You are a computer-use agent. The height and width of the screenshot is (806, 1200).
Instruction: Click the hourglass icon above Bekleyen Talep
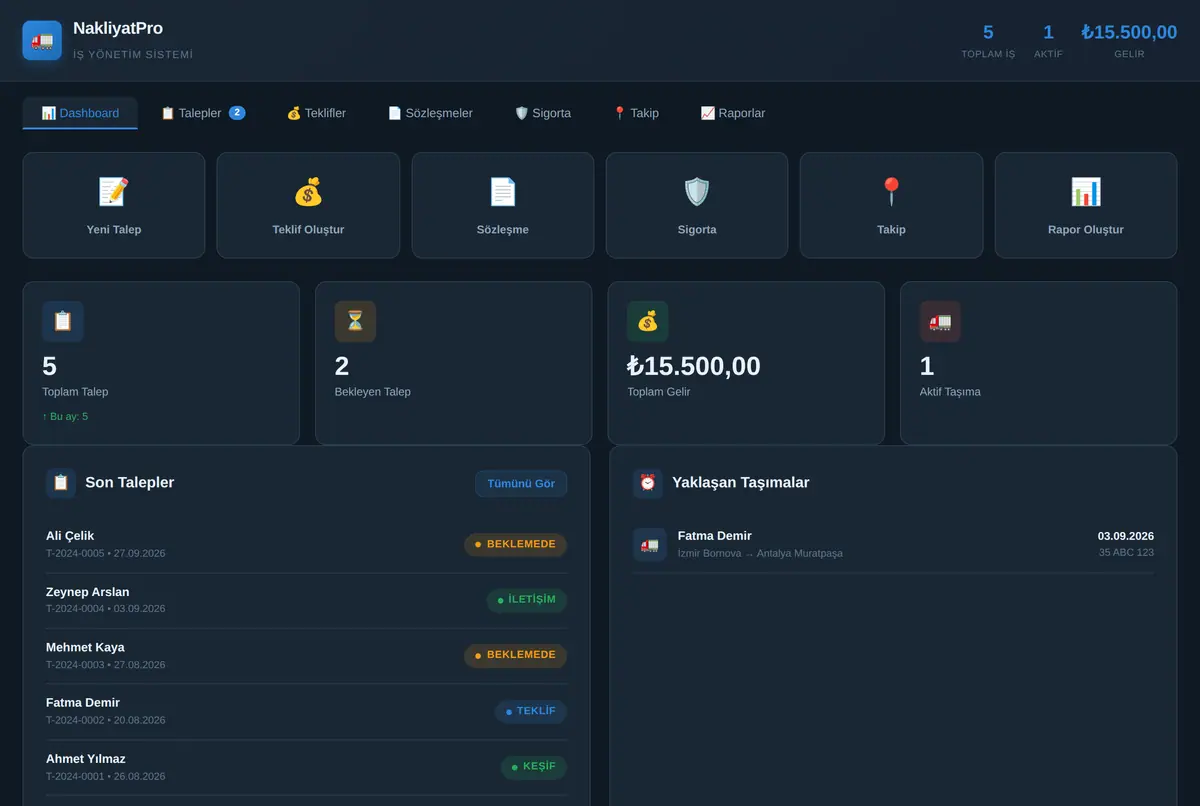[355, 322]
